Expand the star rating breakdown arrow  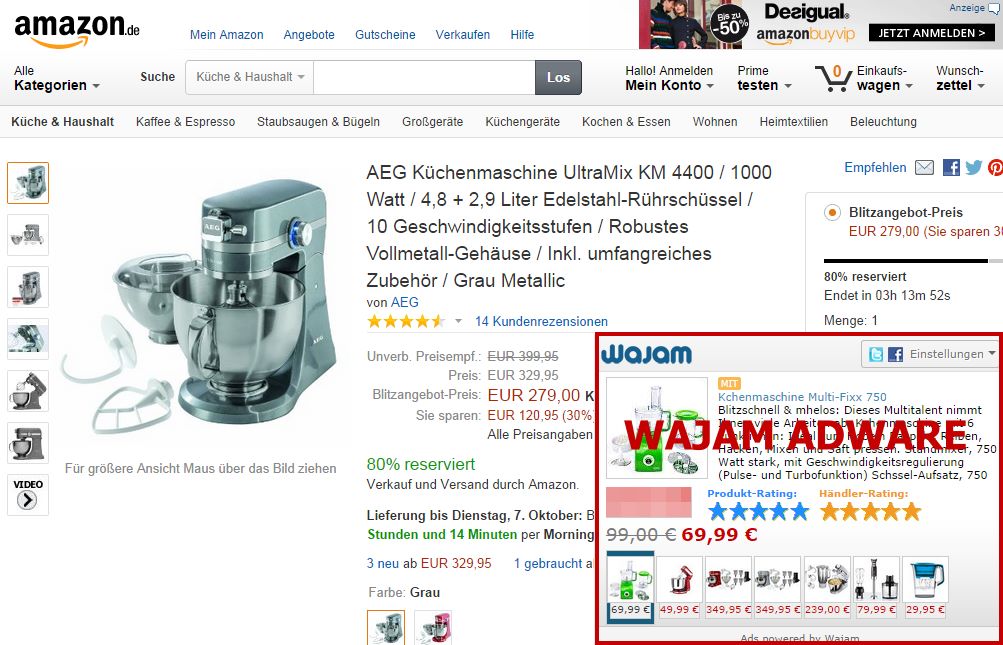[x=458, y=321]
